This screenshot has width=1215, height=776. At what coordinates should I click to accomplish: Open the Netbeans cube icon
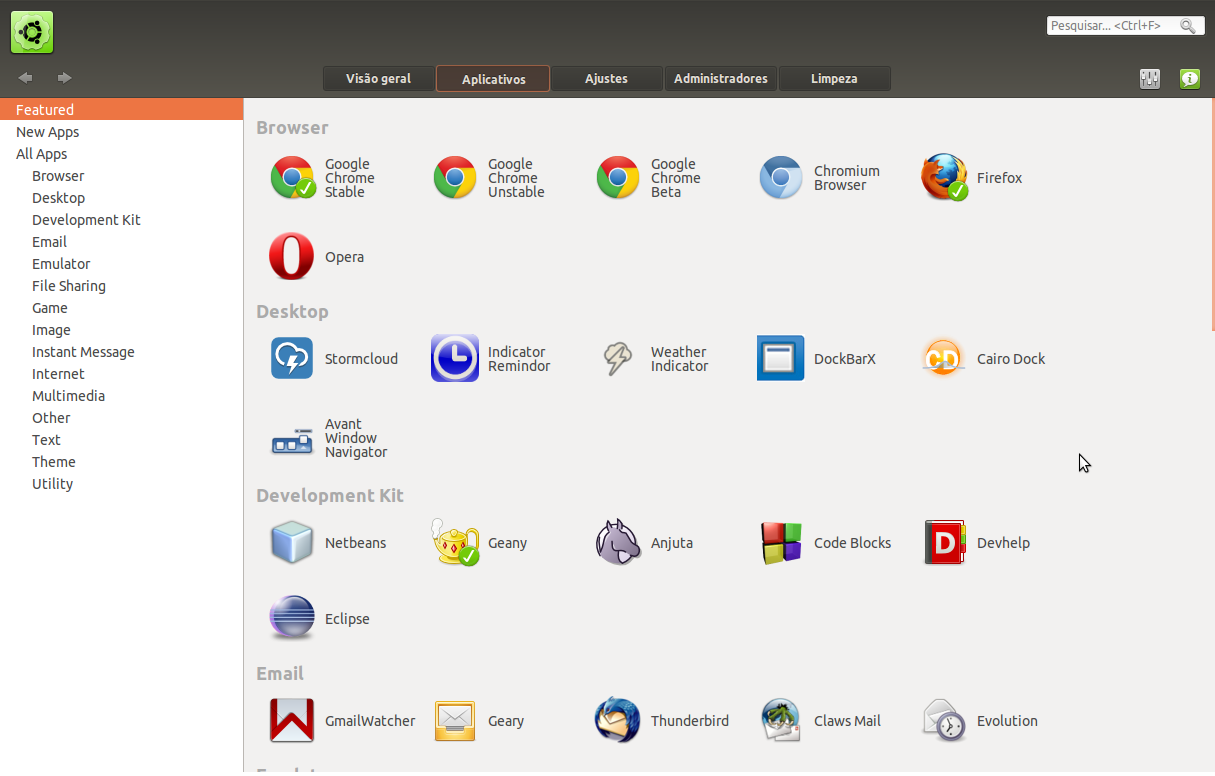point(292,542)
